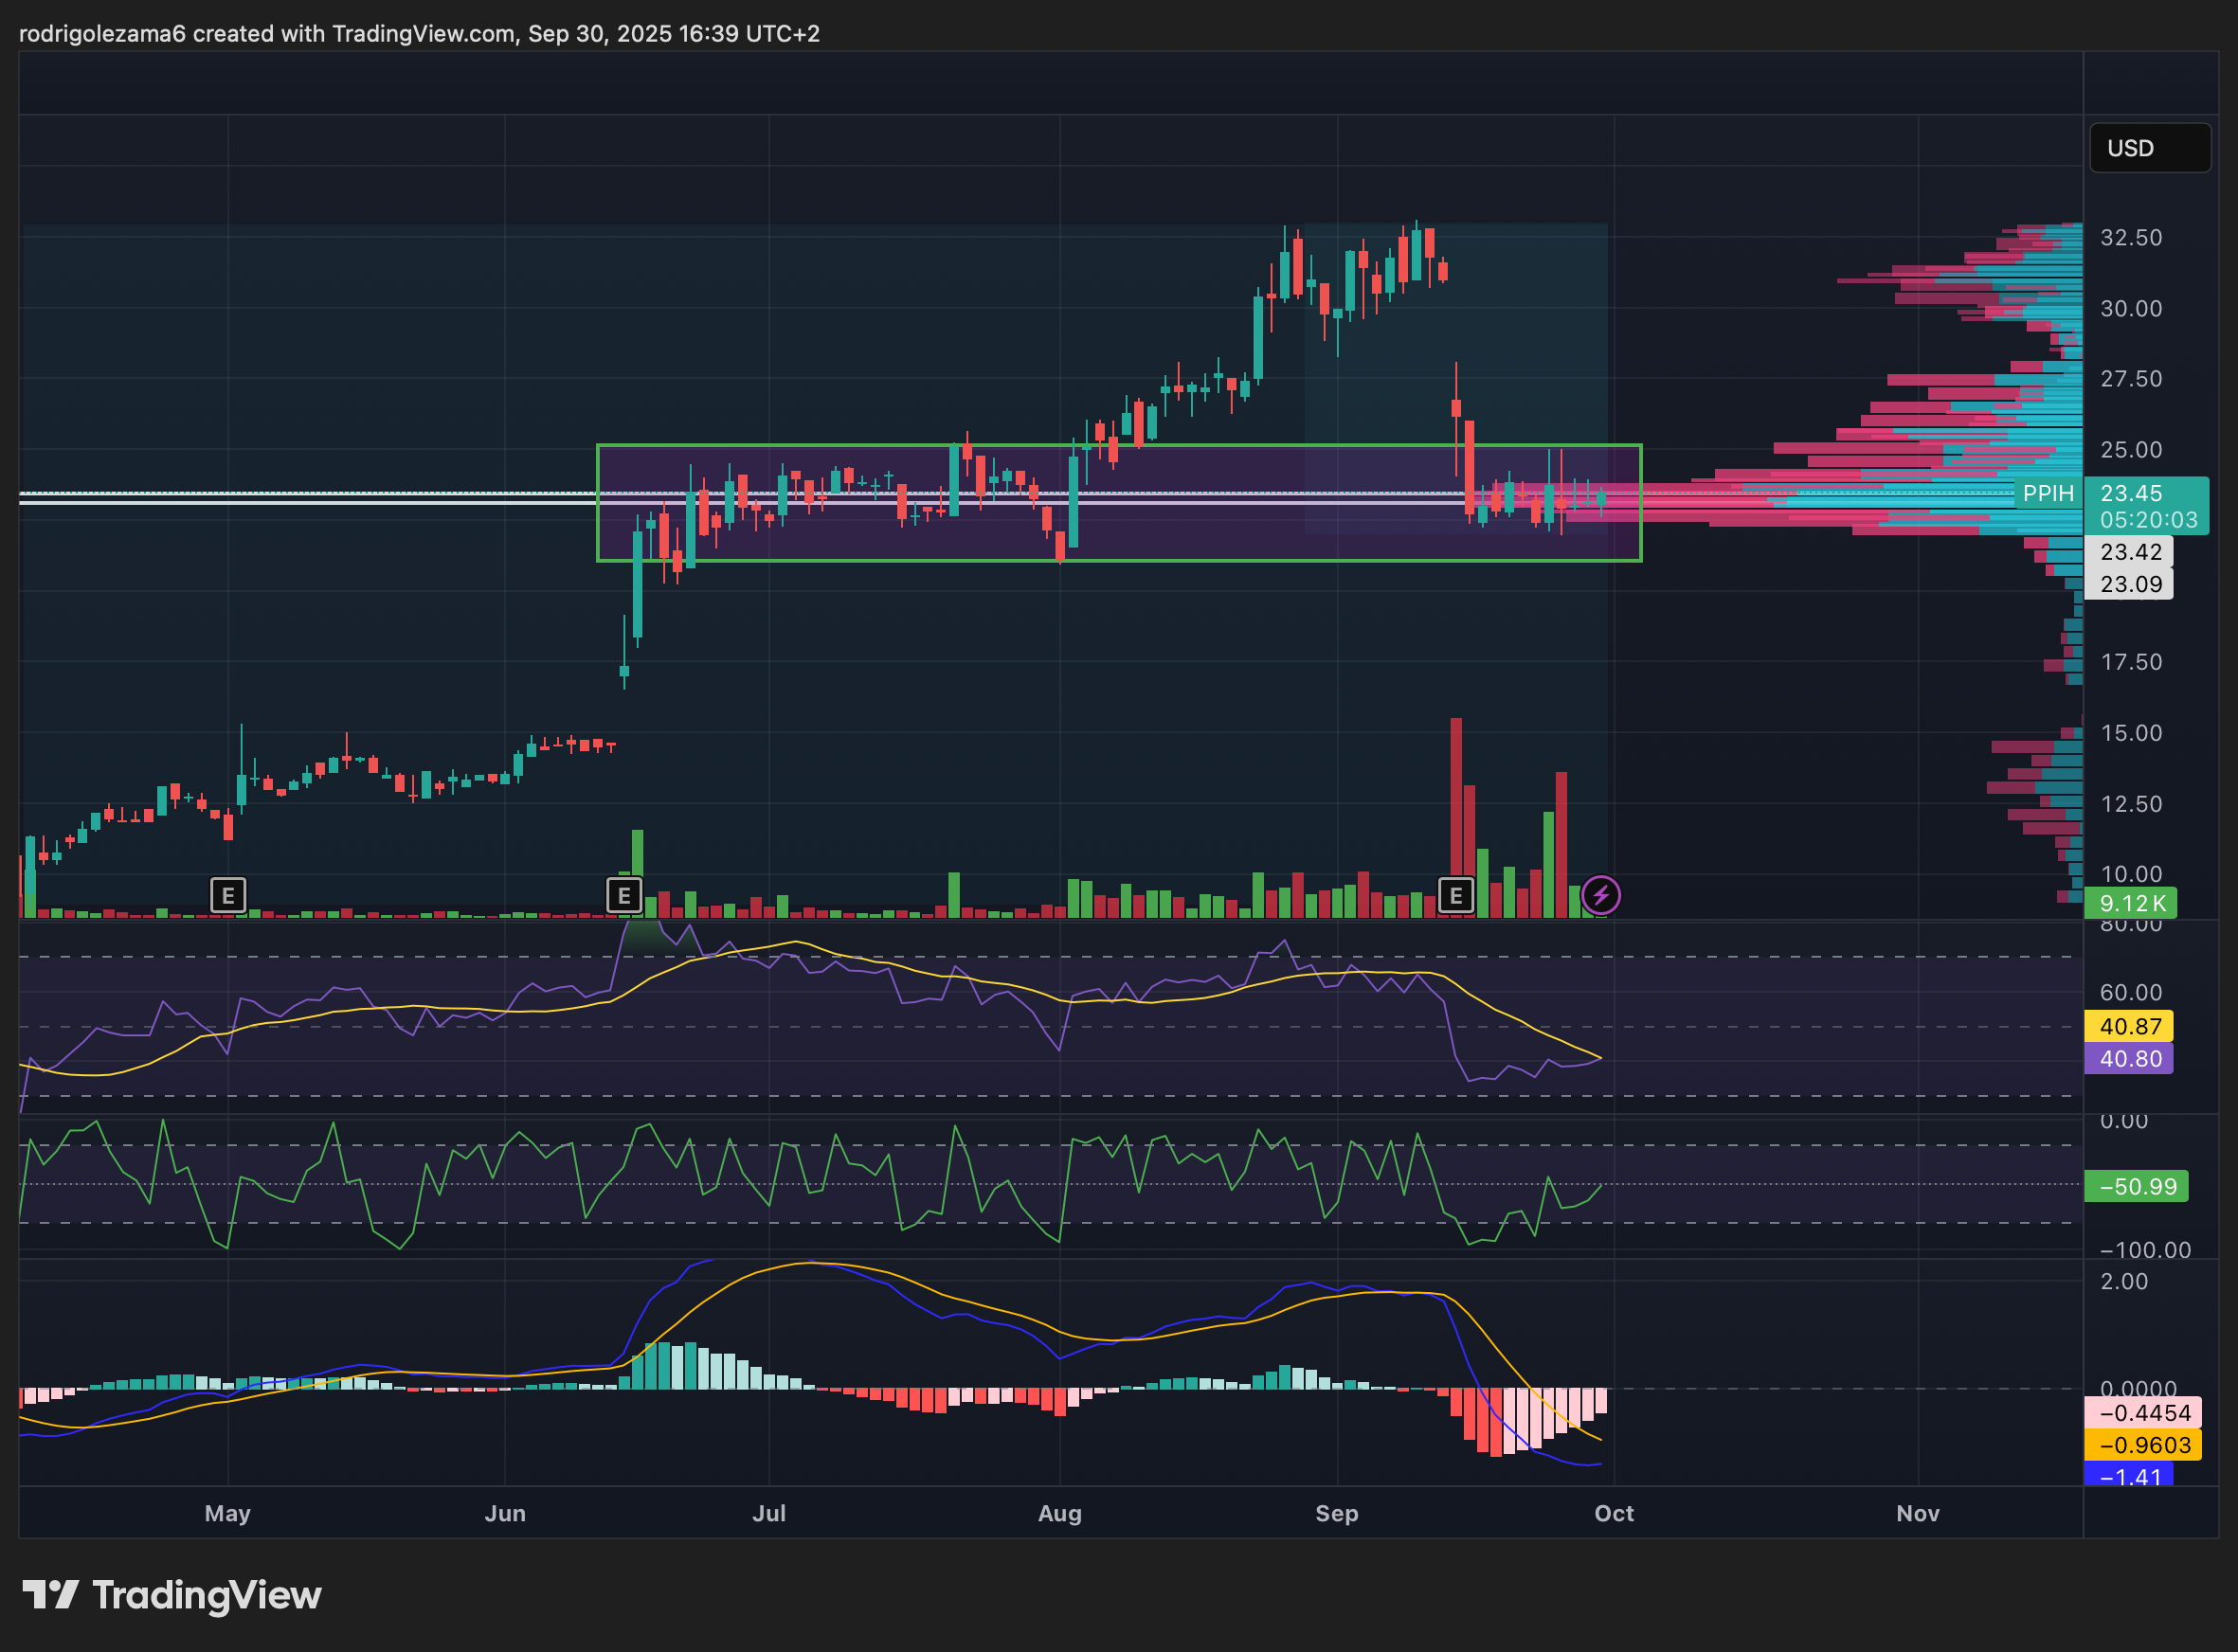The height and width of the screenshot is (1652, 2238).
Task: Click the purple lightning bolt event icon
Action: (1601, 895)
